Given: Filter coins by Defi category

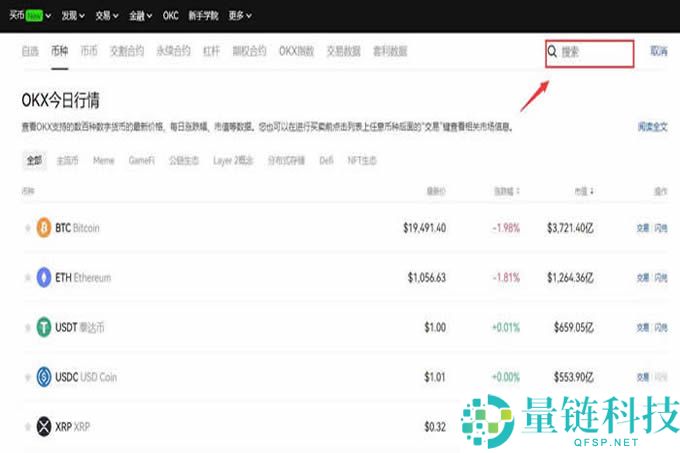Looking at the screenshot, I should click(326, 160).
